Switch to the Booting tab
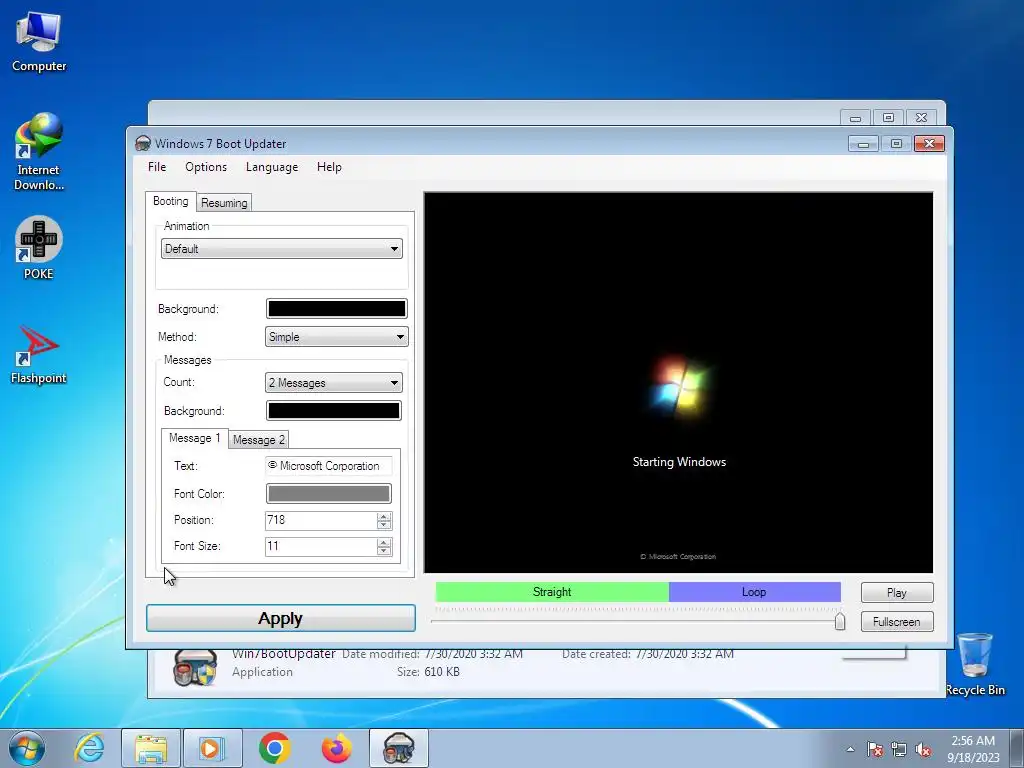 pyautogui.click(x=170, y=201)
